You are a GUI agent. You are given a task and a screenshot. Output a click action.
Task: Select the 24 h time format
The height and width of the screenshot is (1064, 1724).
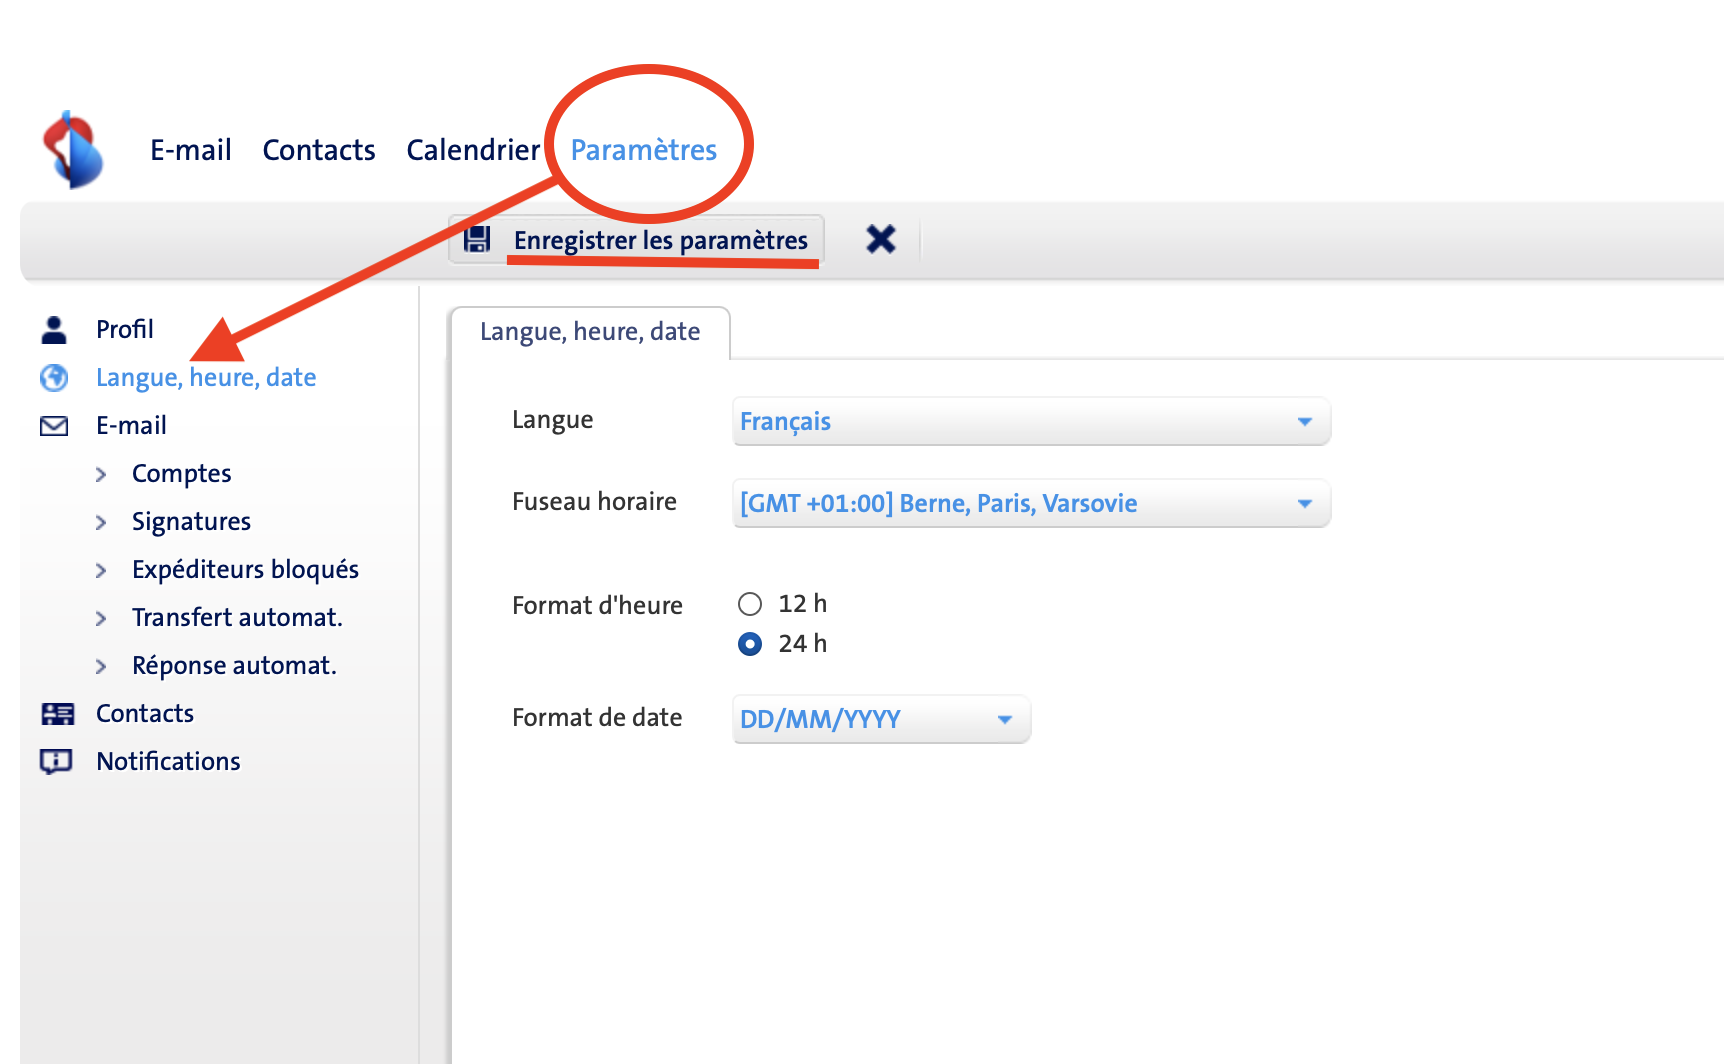(750, 644)
